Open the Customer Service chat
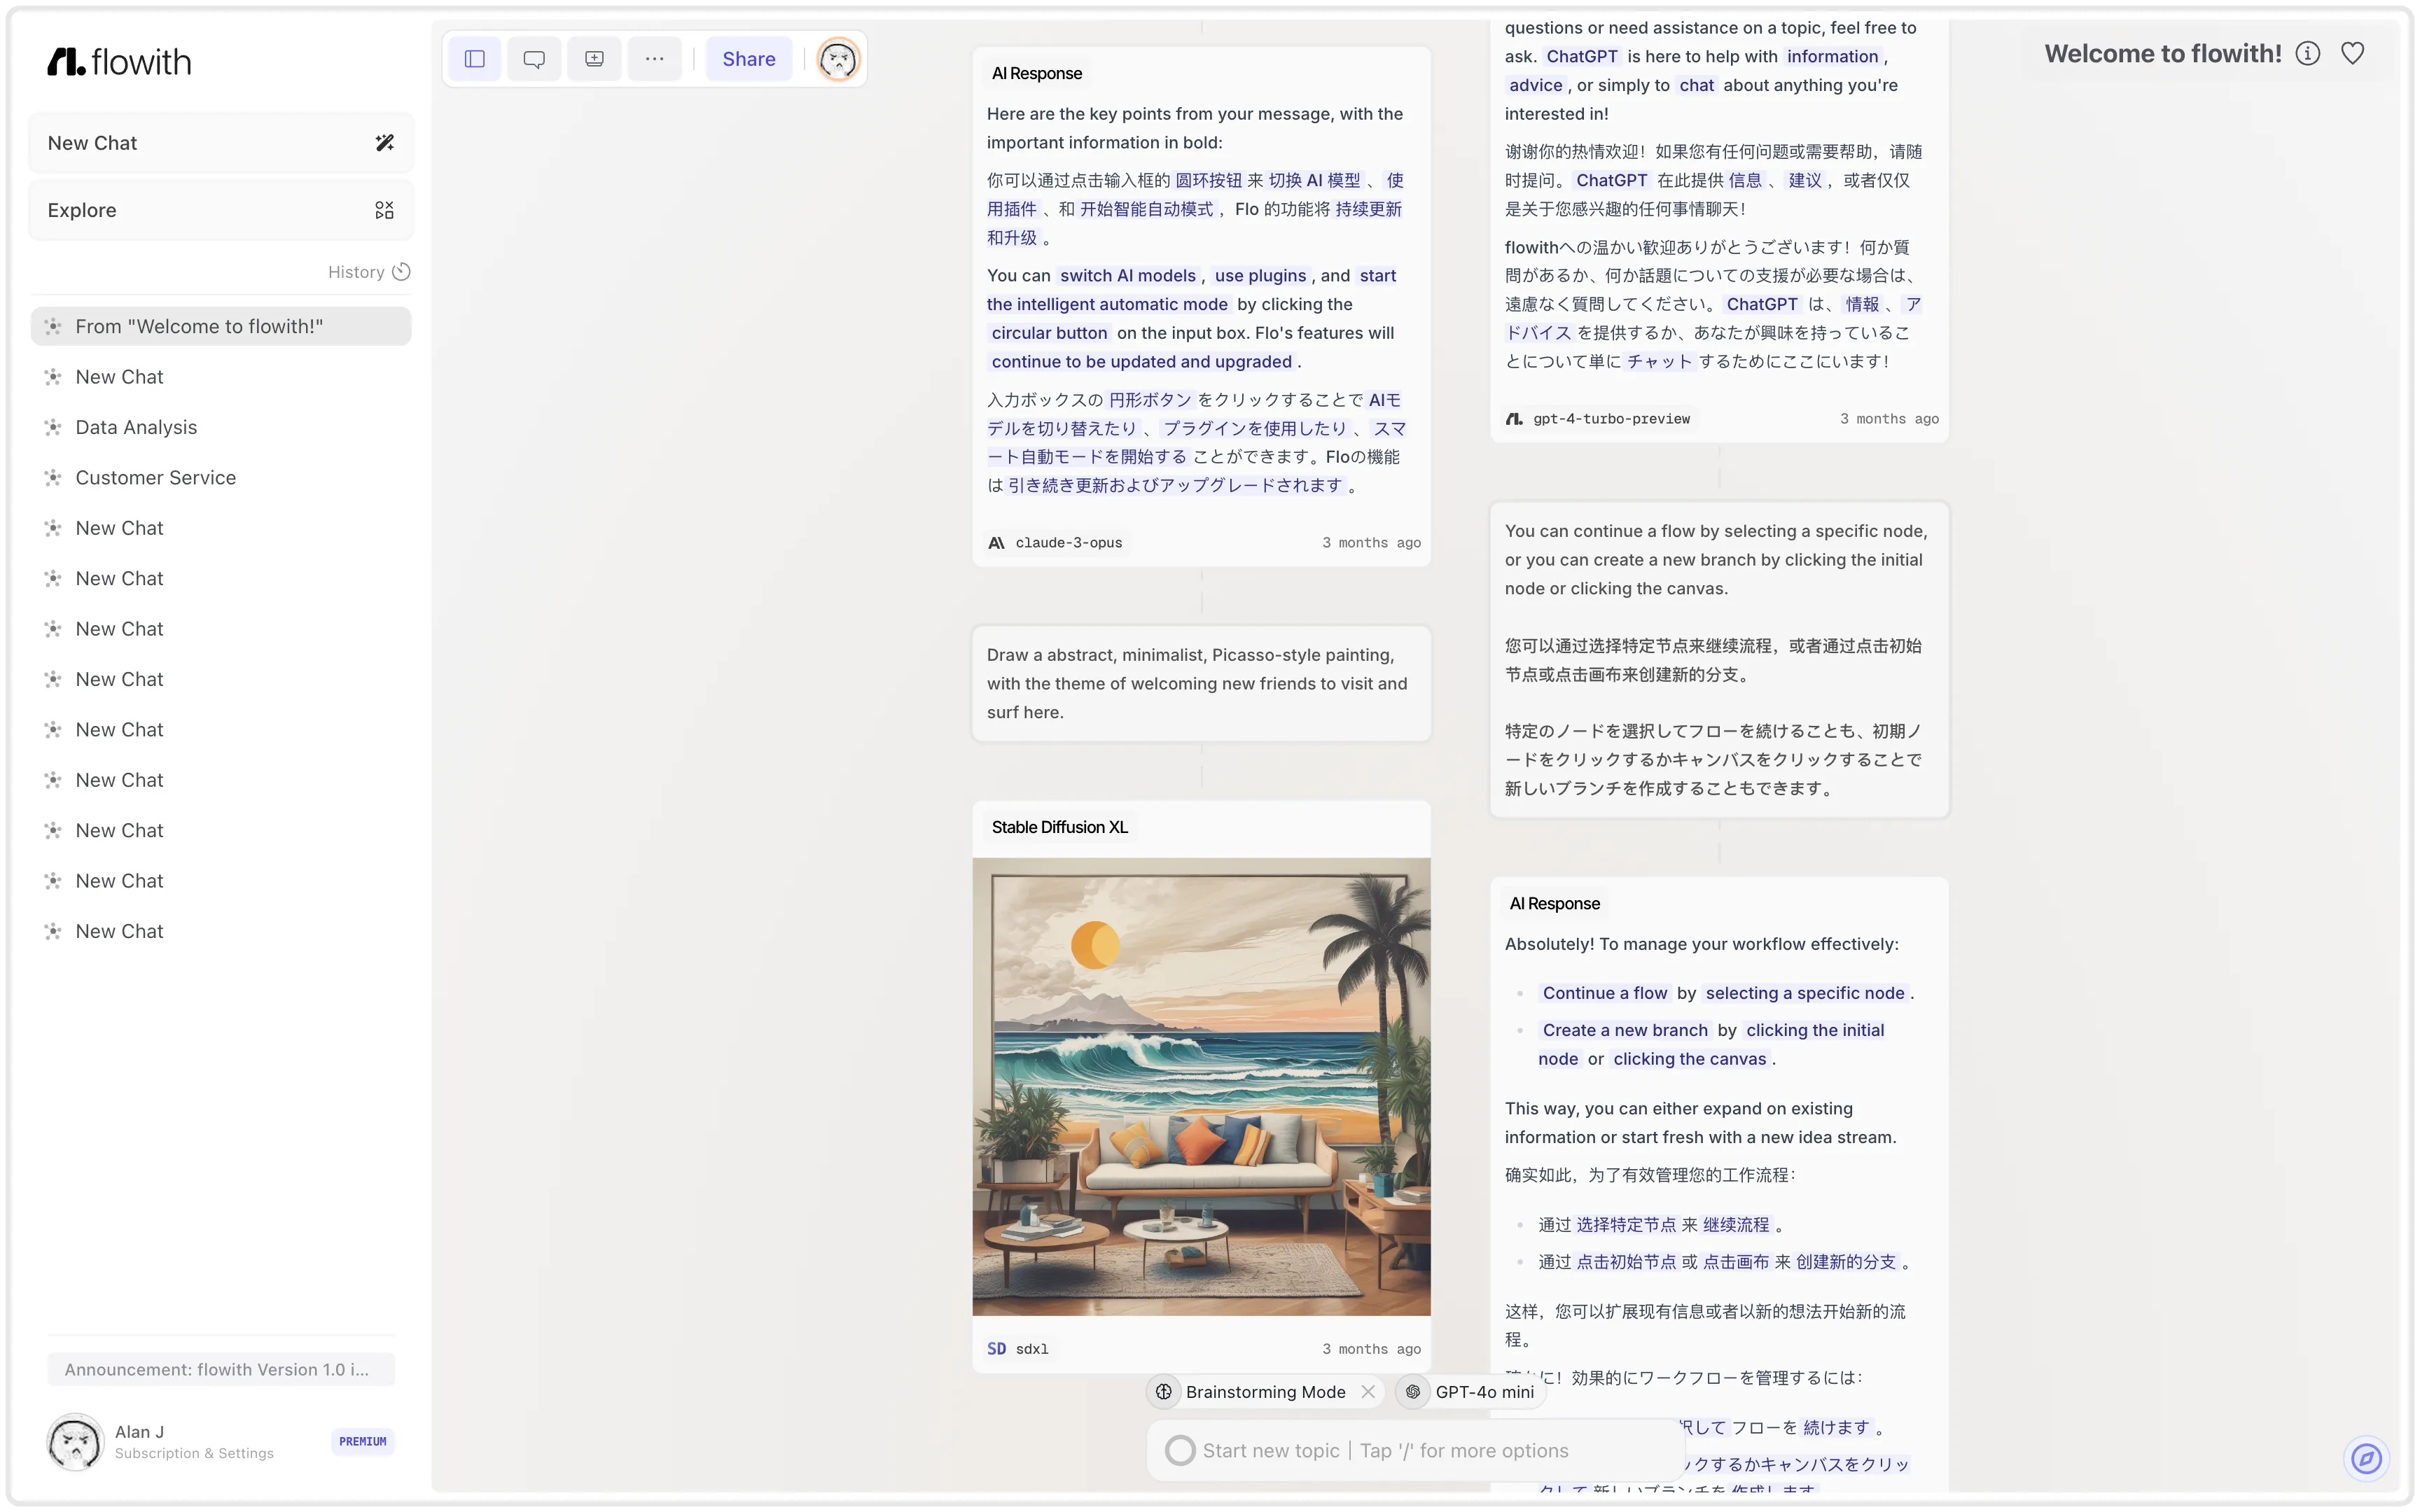 (x=155, y=478)
